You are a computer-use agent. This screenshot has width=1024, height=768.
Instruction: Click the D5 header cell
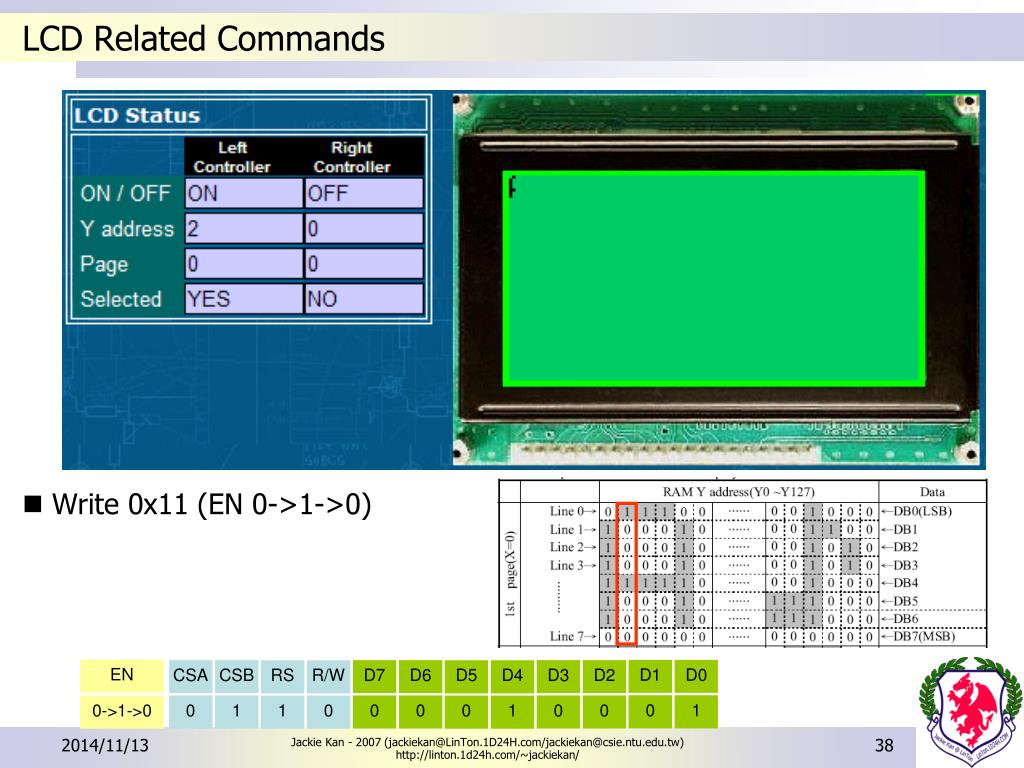(x=466, y=675)
